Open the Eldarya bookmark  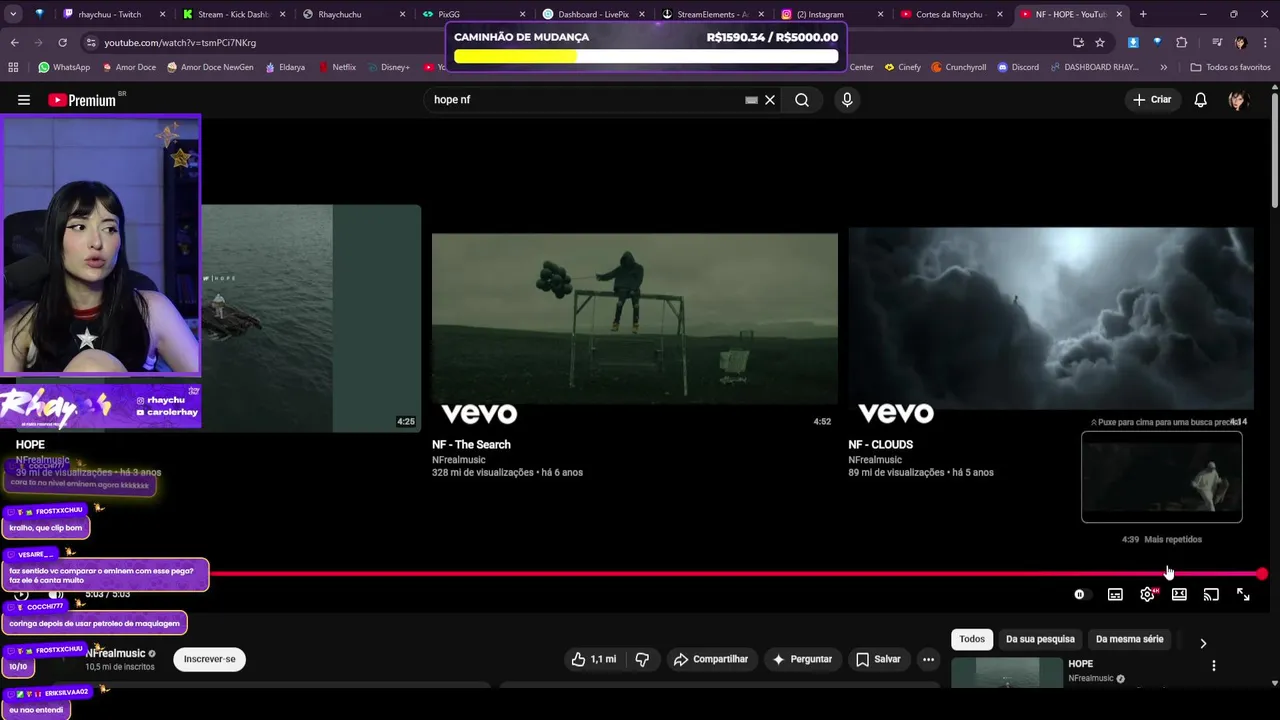pyautogui.click(x=285, y=67)
